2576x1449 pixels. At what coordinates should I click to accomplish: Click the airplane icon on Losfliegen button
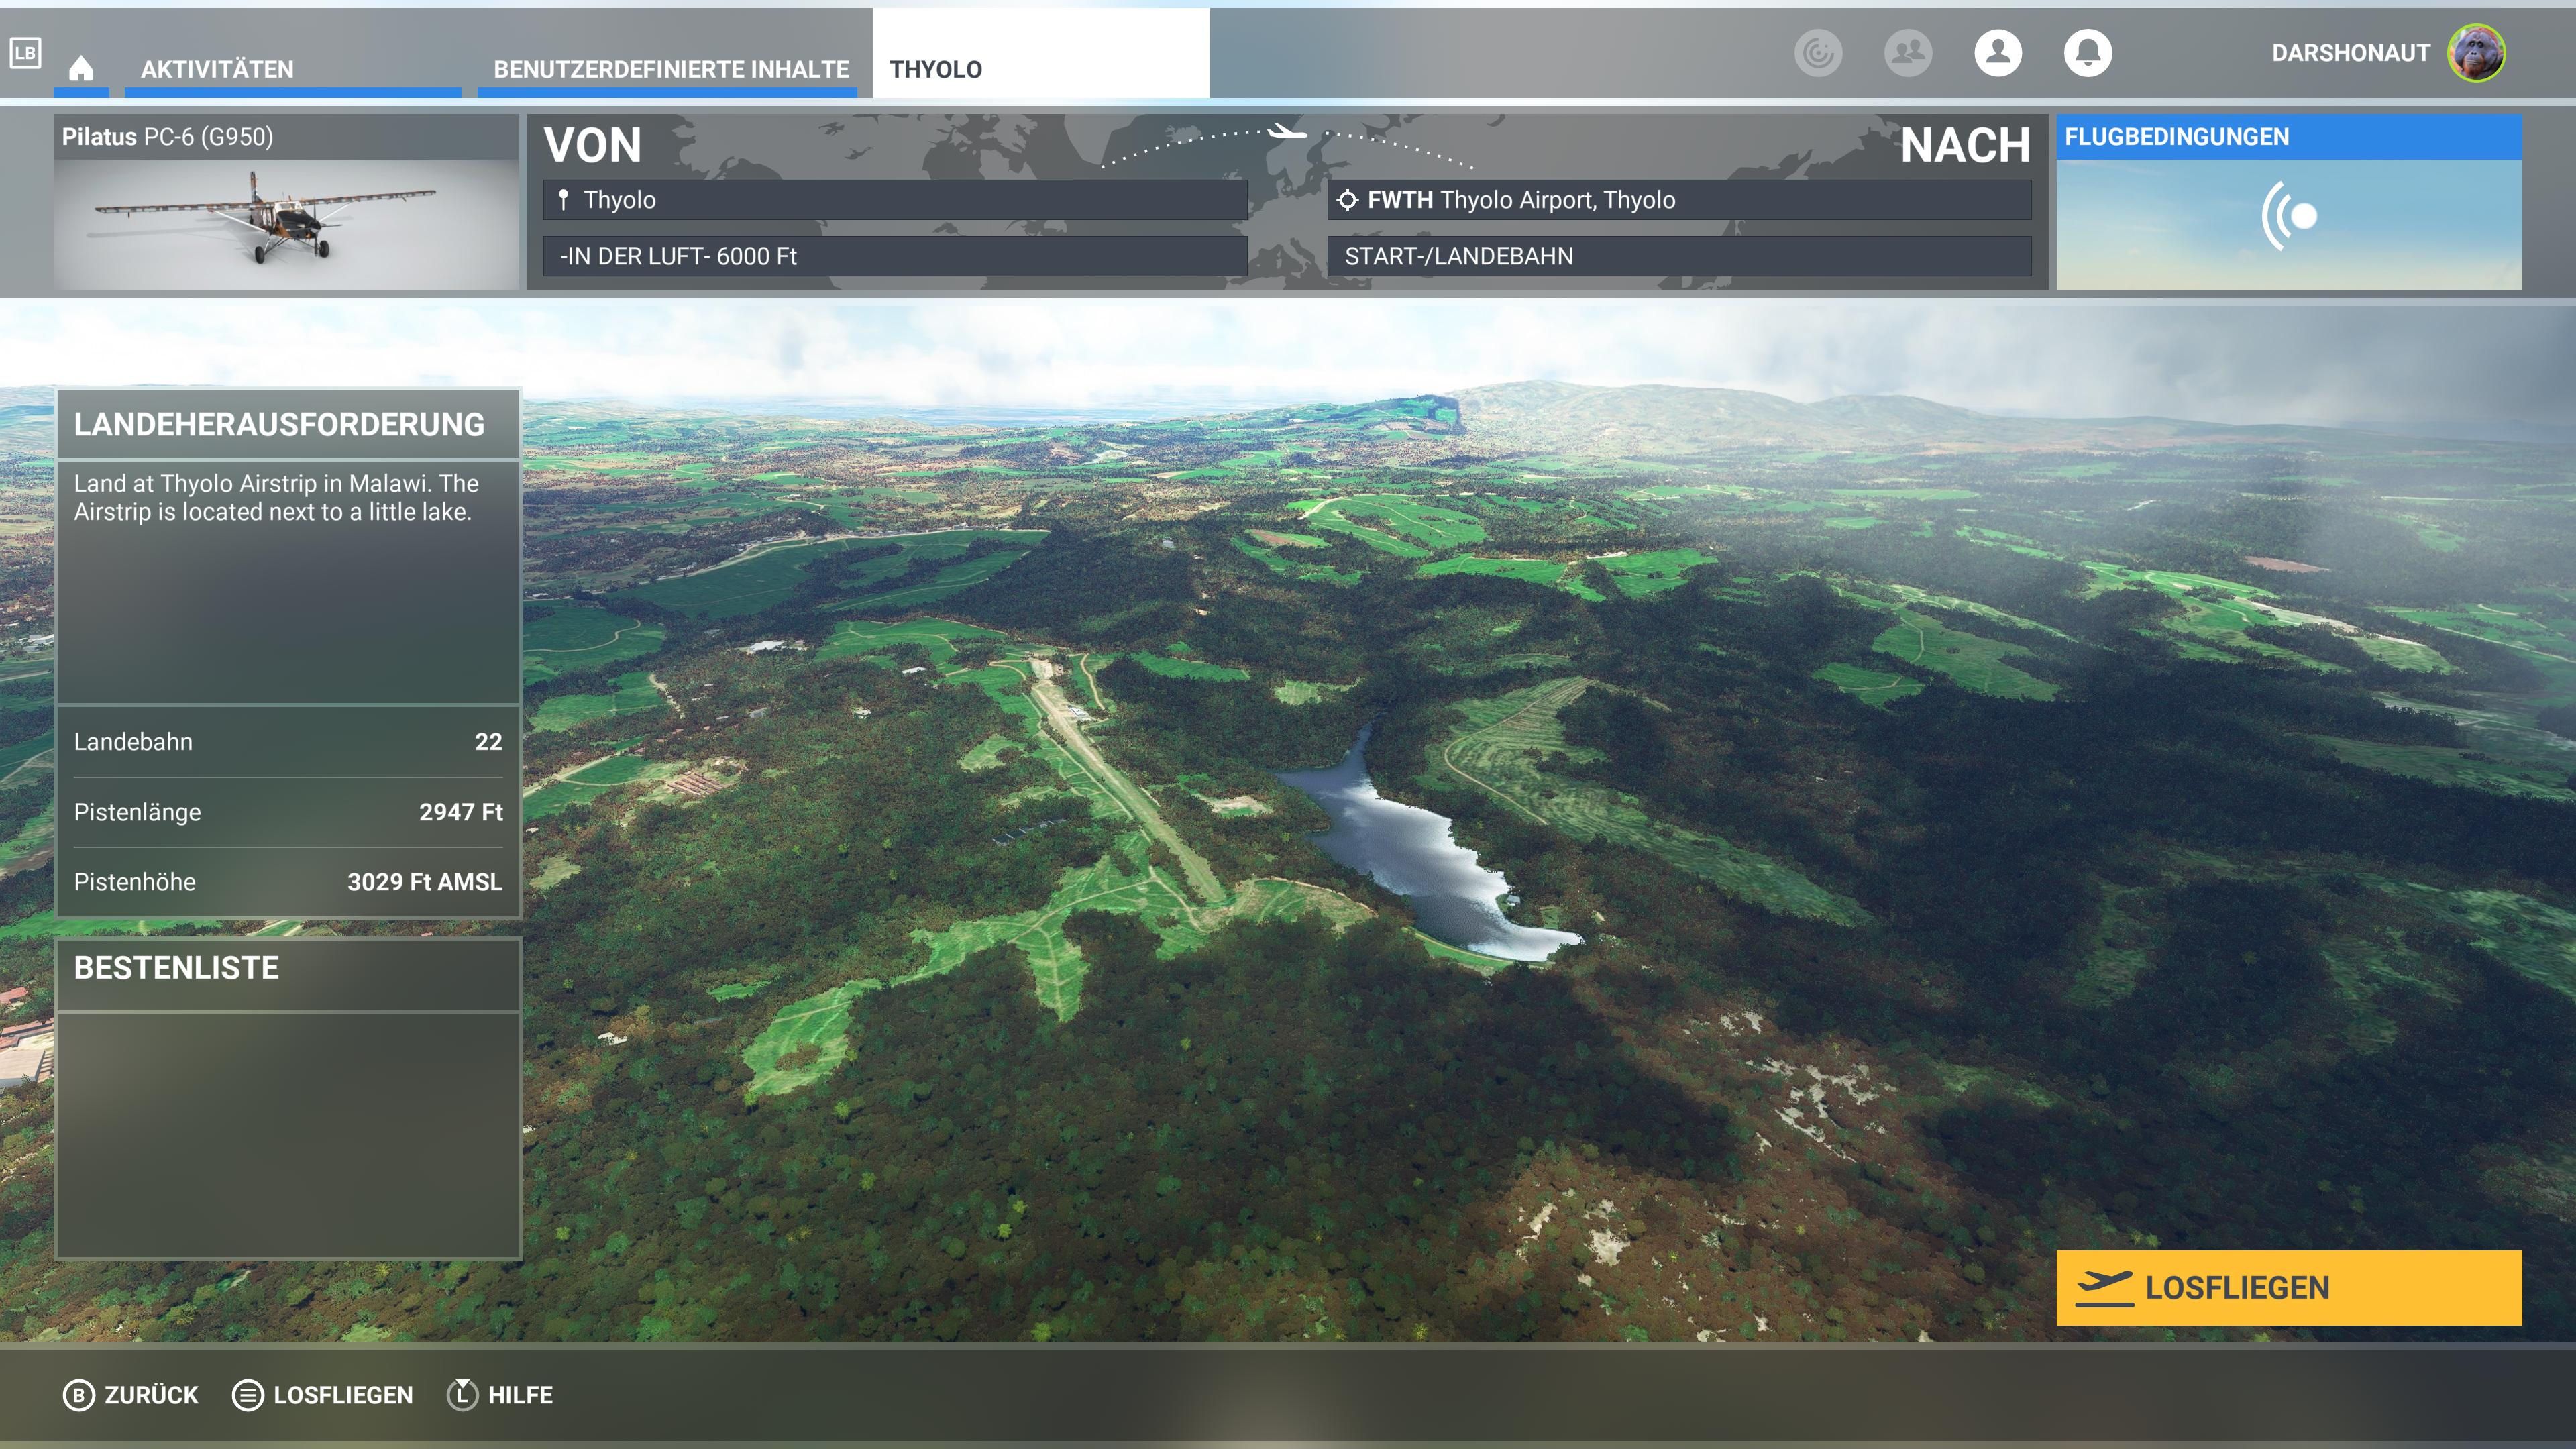click(x=2104, y=1288)
